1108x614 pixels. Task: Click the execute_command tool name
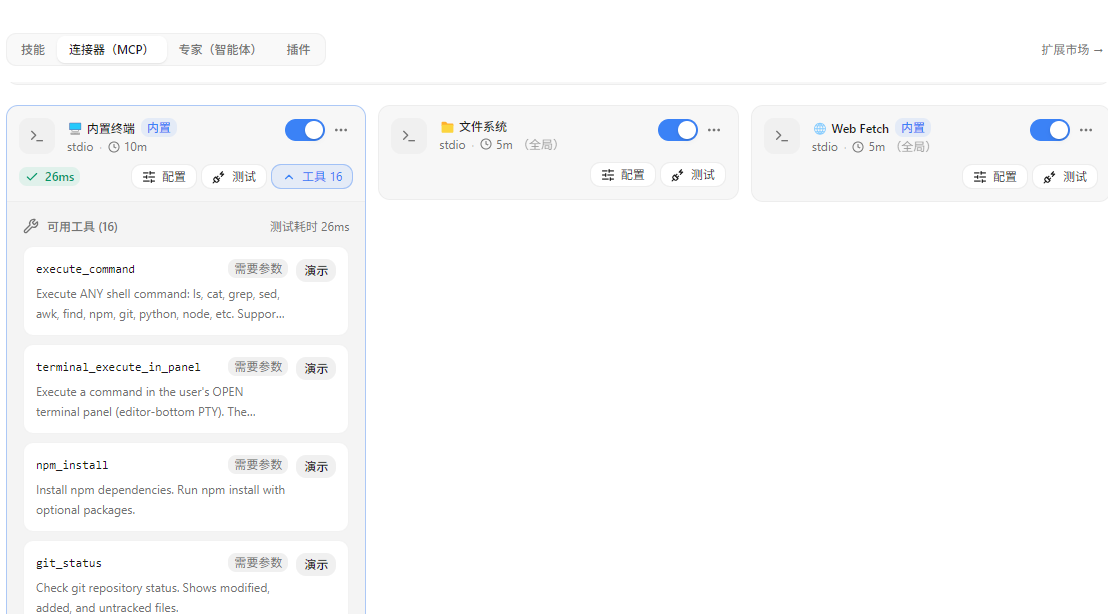coord(86,269)
